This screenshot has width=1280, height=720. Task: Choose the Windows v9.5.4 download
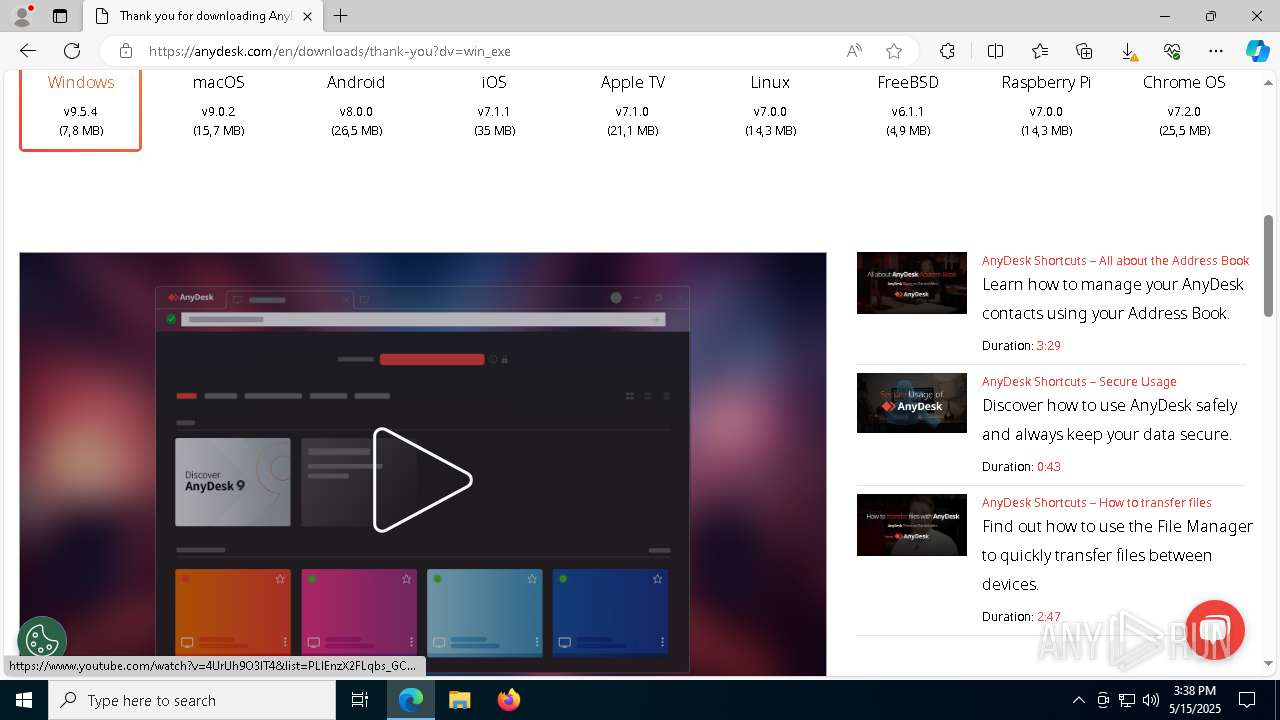[80, 105]
